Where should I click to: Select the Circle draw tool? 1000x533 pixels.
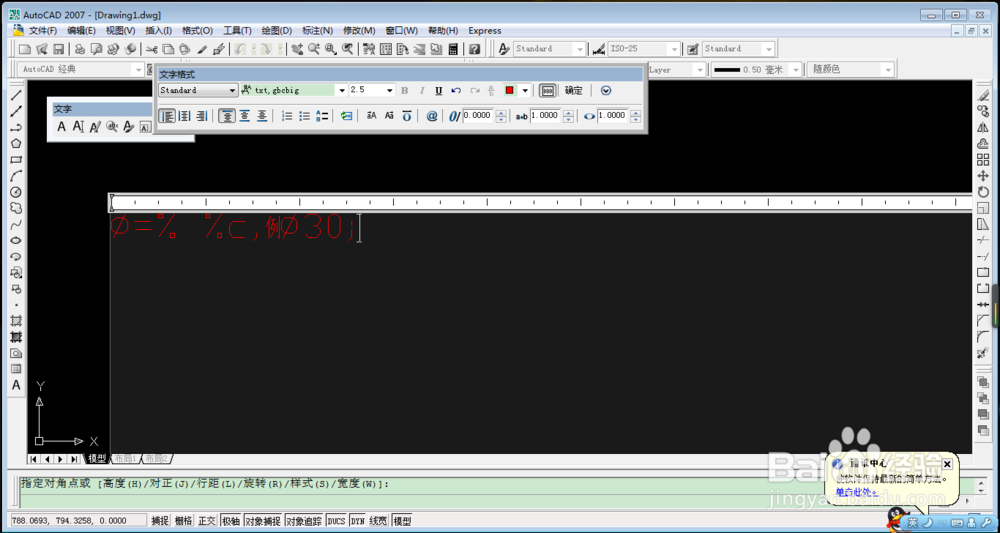tap(17, 192)
